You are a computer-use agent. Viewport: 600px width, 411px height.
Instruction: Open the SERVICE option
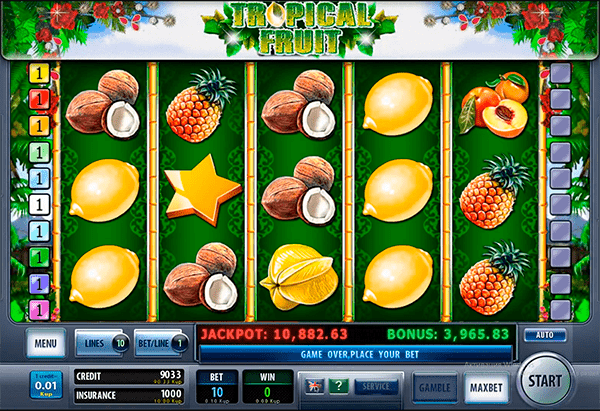tap(376, 387)
